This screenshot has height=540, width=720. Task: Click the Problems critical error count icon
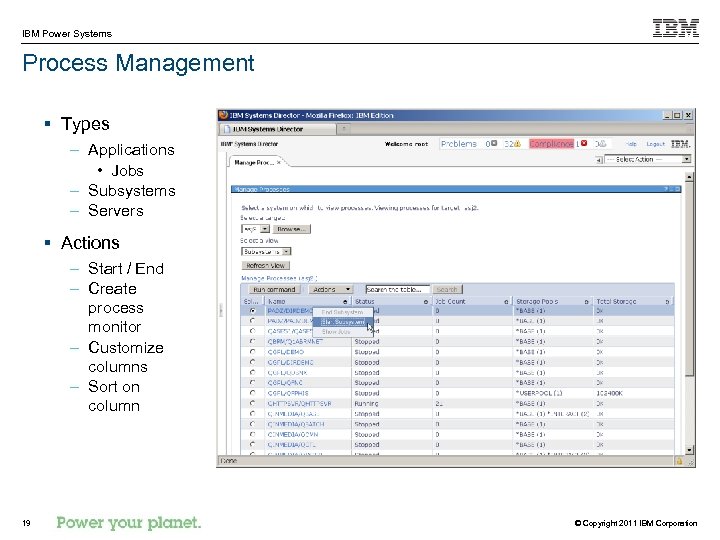coord(494,144)
